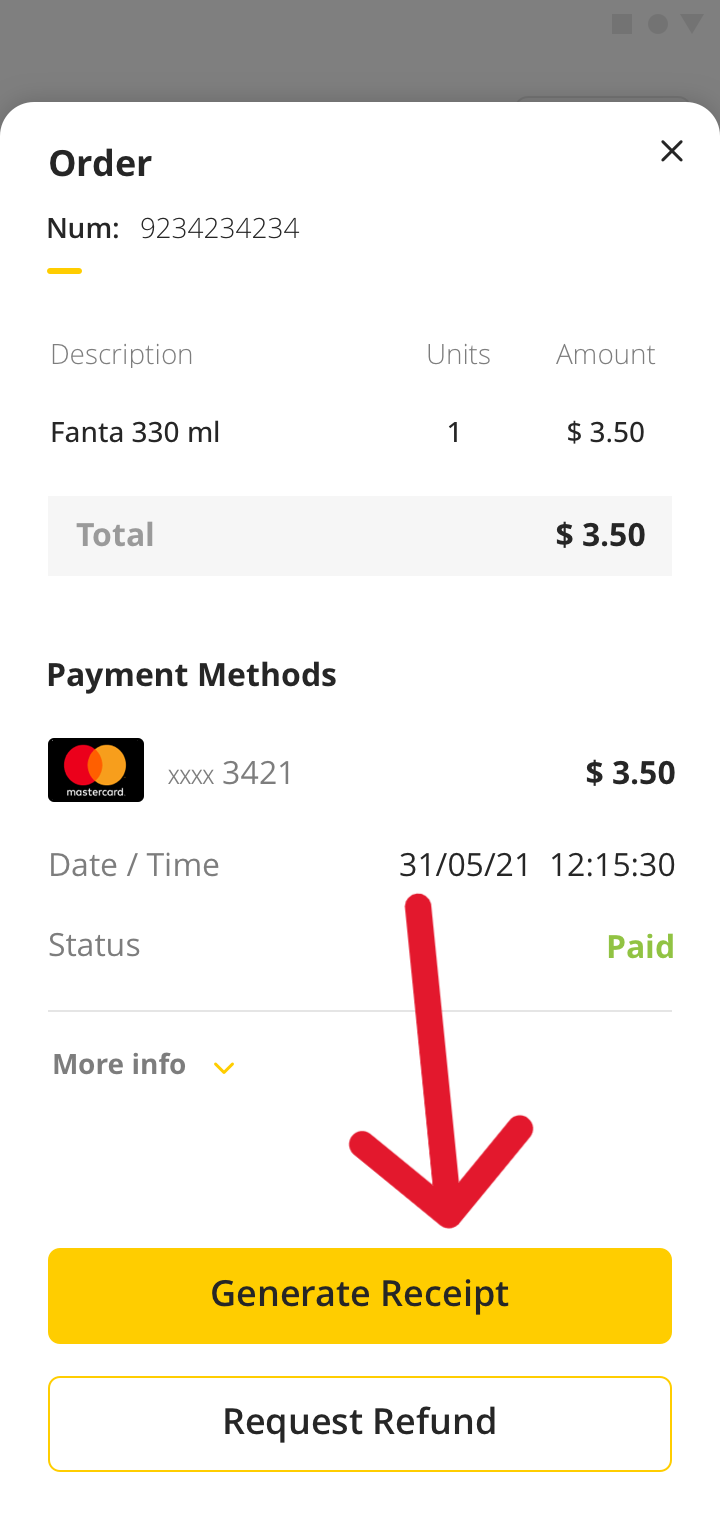Viewport: 720px width, 1520px height.
Task: Tap the status bar square icon
Action: [622, 24]
